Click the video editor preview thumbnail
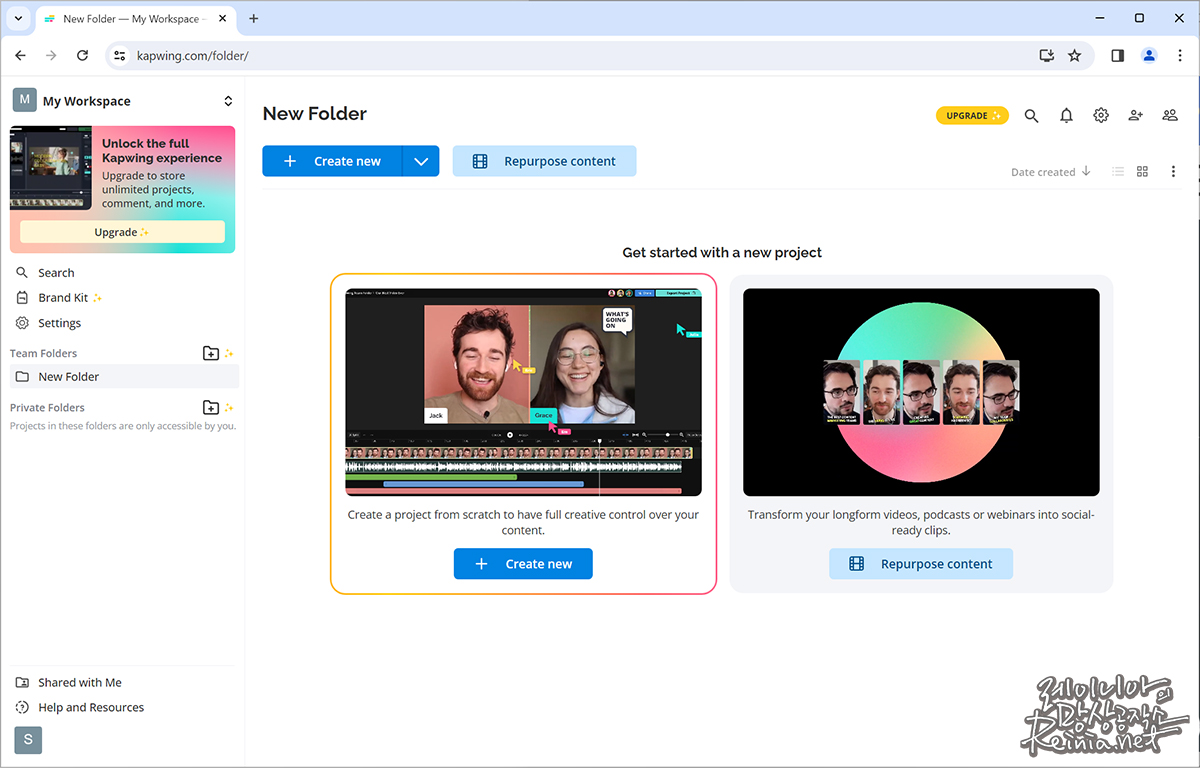Image resolution: width=1200 pixels, height=768 pixels. 523,392
